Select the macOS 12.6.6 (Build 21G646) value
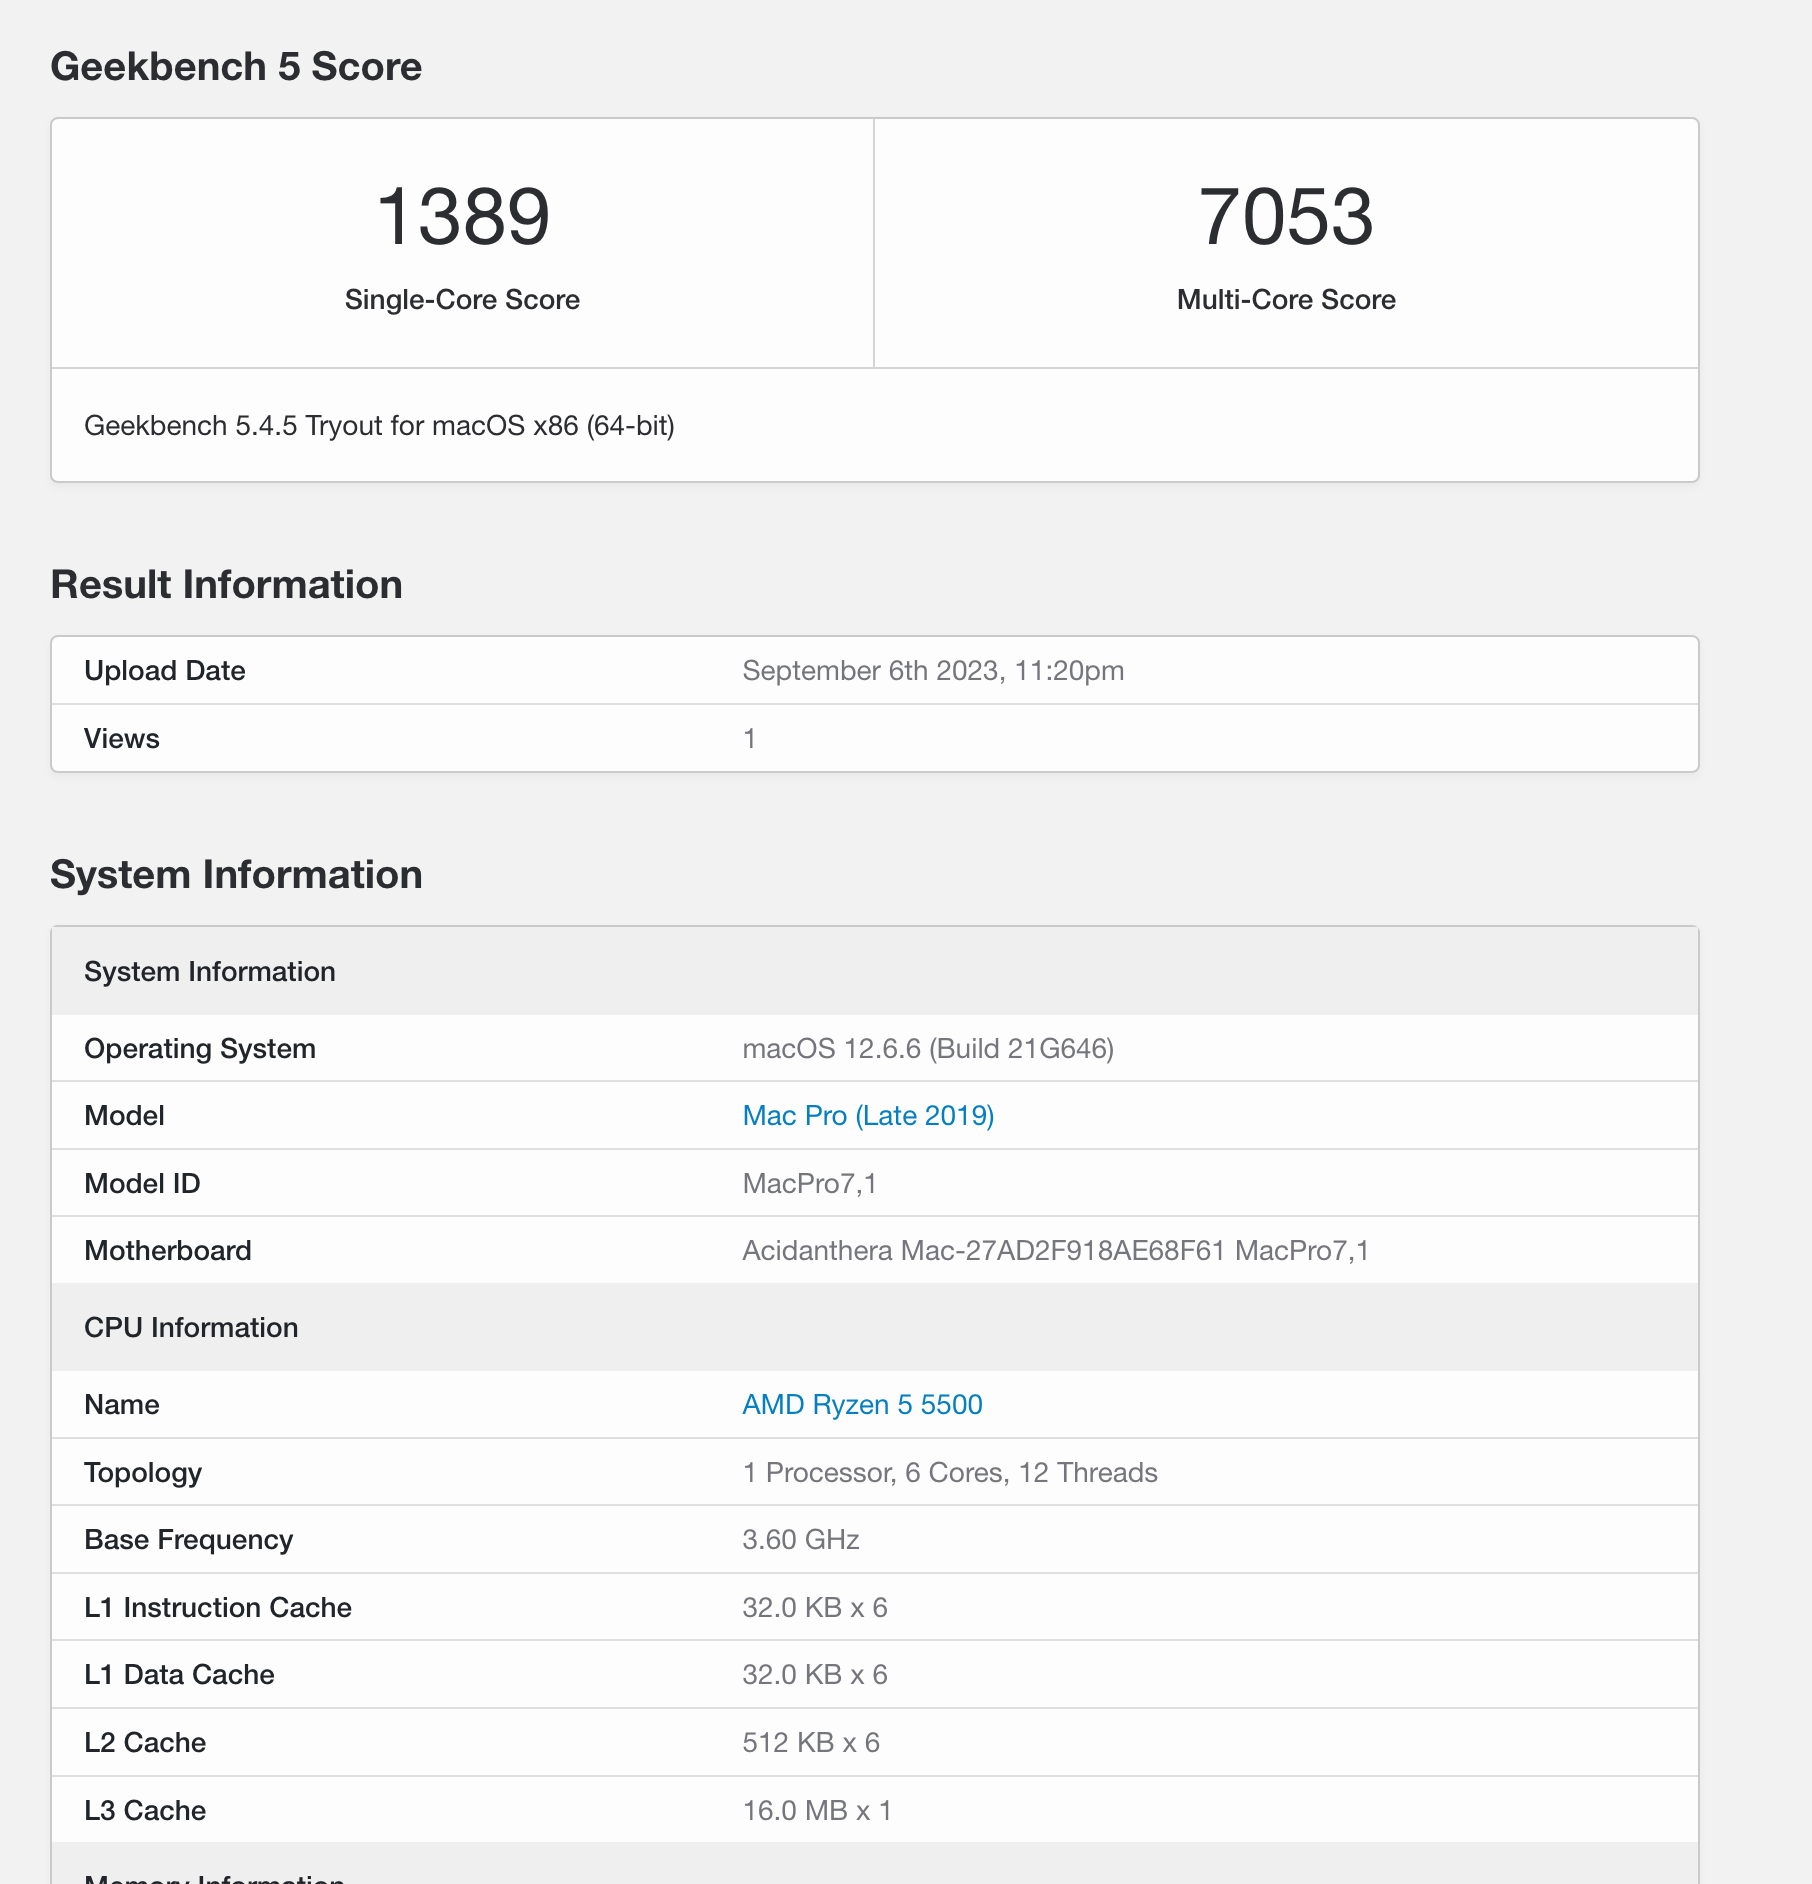The height and width of the screenshot is (1884, 1812). (x=928, y=1048)
